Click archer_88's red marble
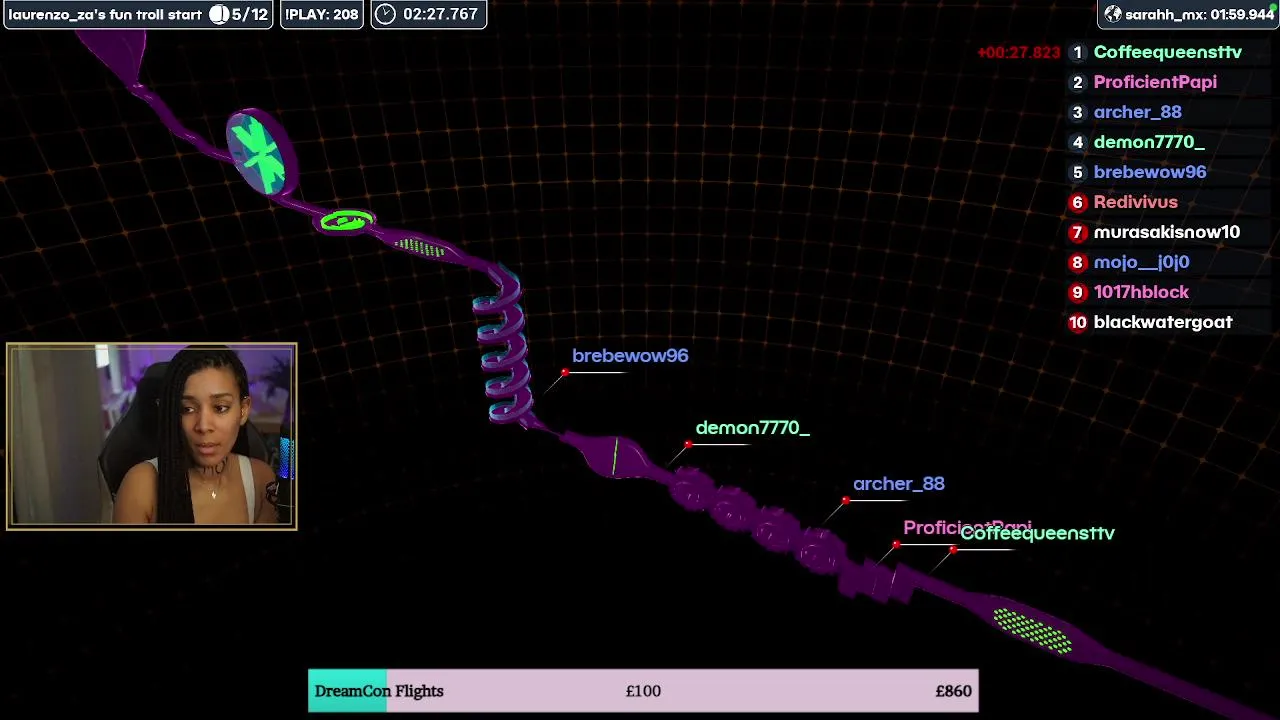 846,500
